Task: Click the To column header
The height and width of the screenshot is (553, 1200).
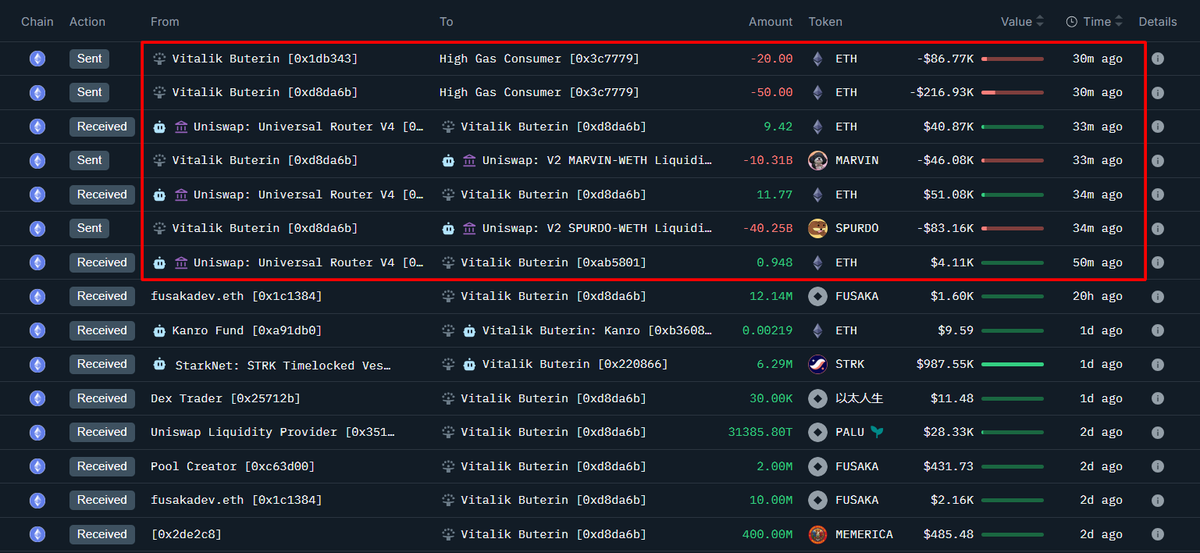Action: pyautogui.click(x=446, y=21)
